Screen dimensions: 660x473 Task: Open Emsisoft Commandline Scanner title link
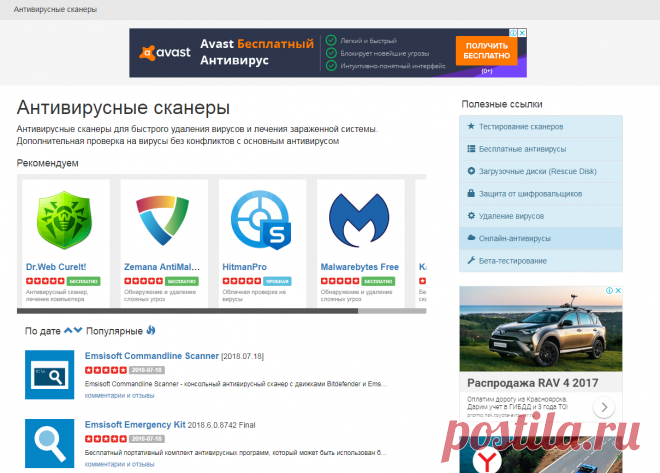click(152, 356)
